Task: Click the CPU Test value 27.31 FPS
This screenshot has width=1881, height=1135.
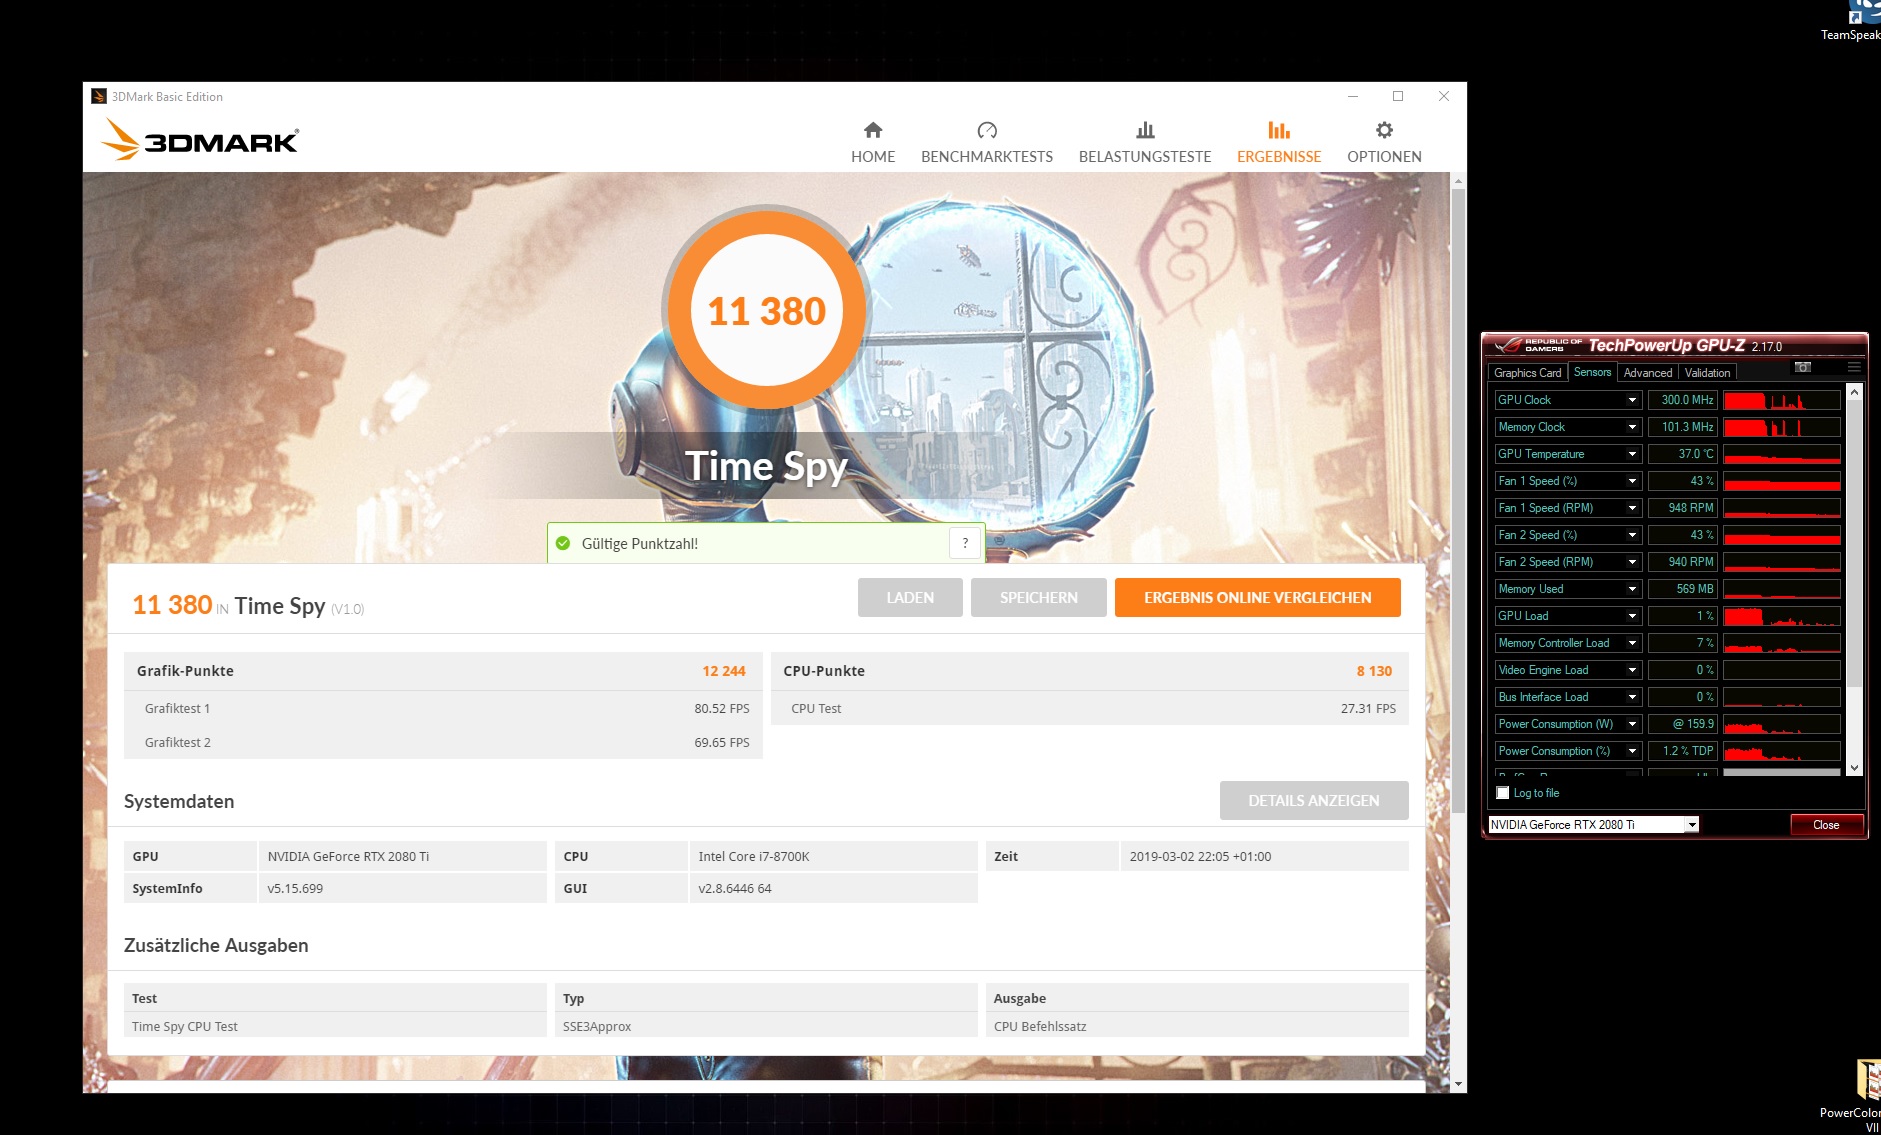Action: 1368,708
